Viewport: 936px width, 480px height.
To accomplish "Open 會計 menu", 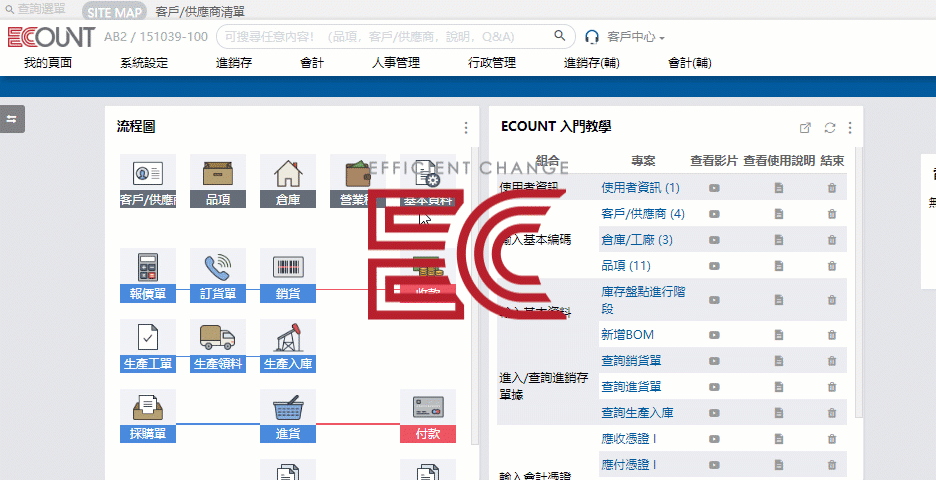I will (x=312, y=63).
